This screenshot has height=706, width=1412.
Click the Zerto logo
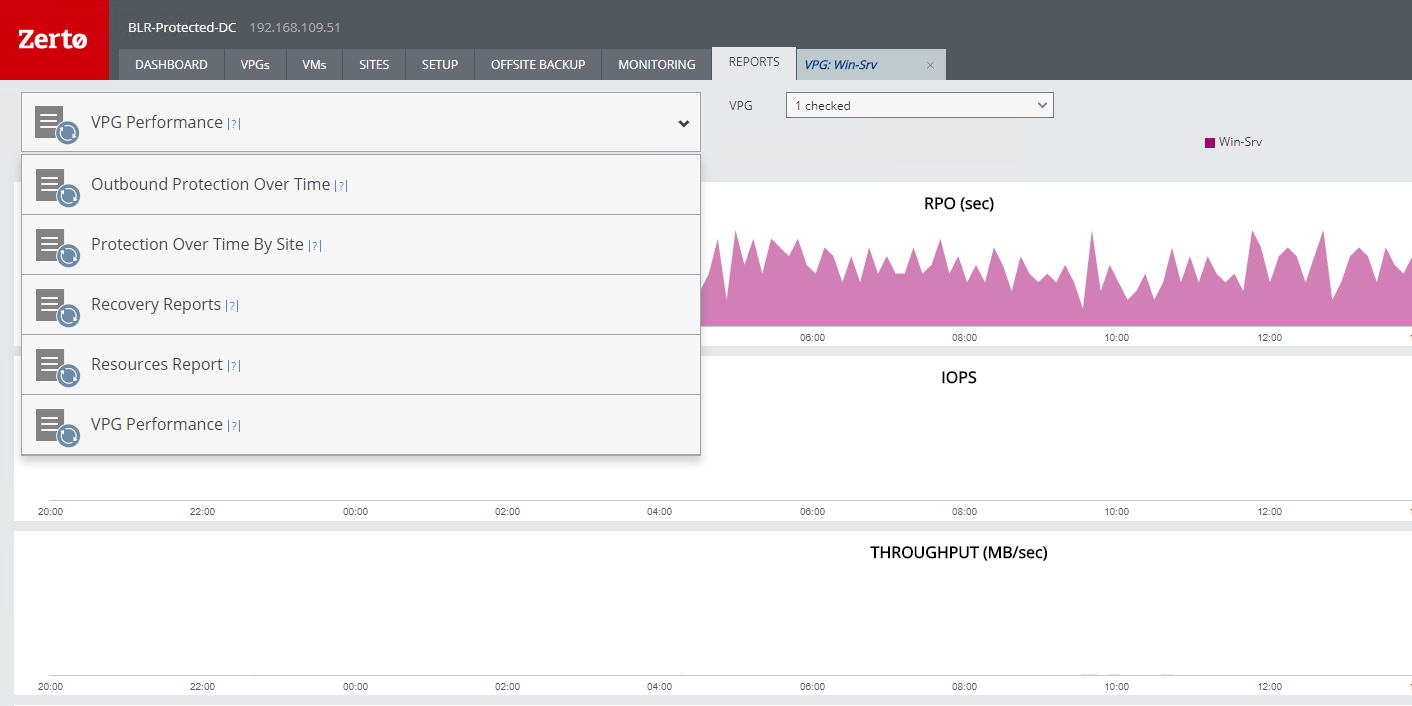tap(54, 40)
